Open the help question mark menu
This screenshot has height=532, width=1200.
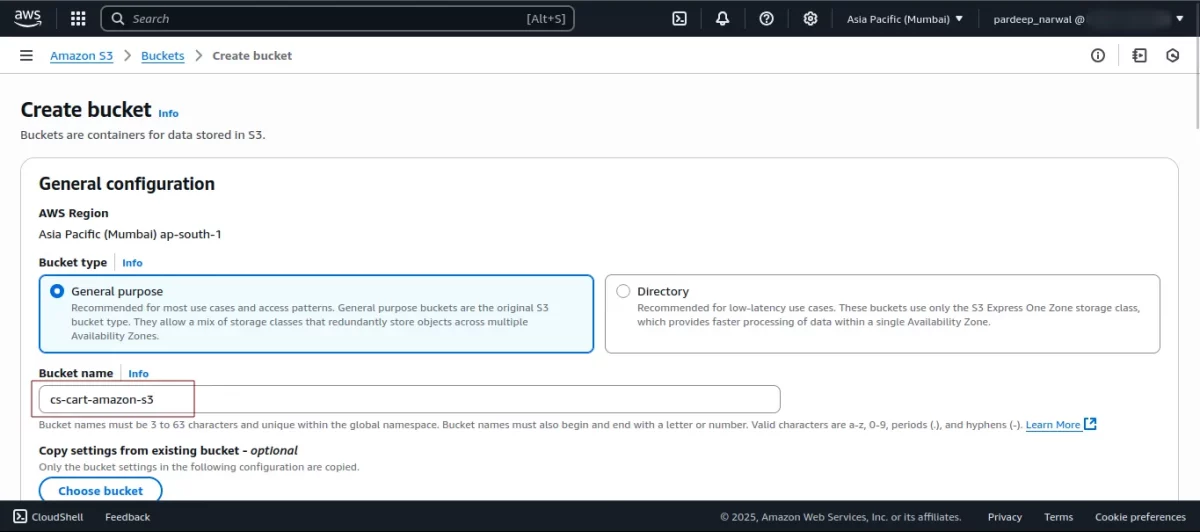pos(766,18)
